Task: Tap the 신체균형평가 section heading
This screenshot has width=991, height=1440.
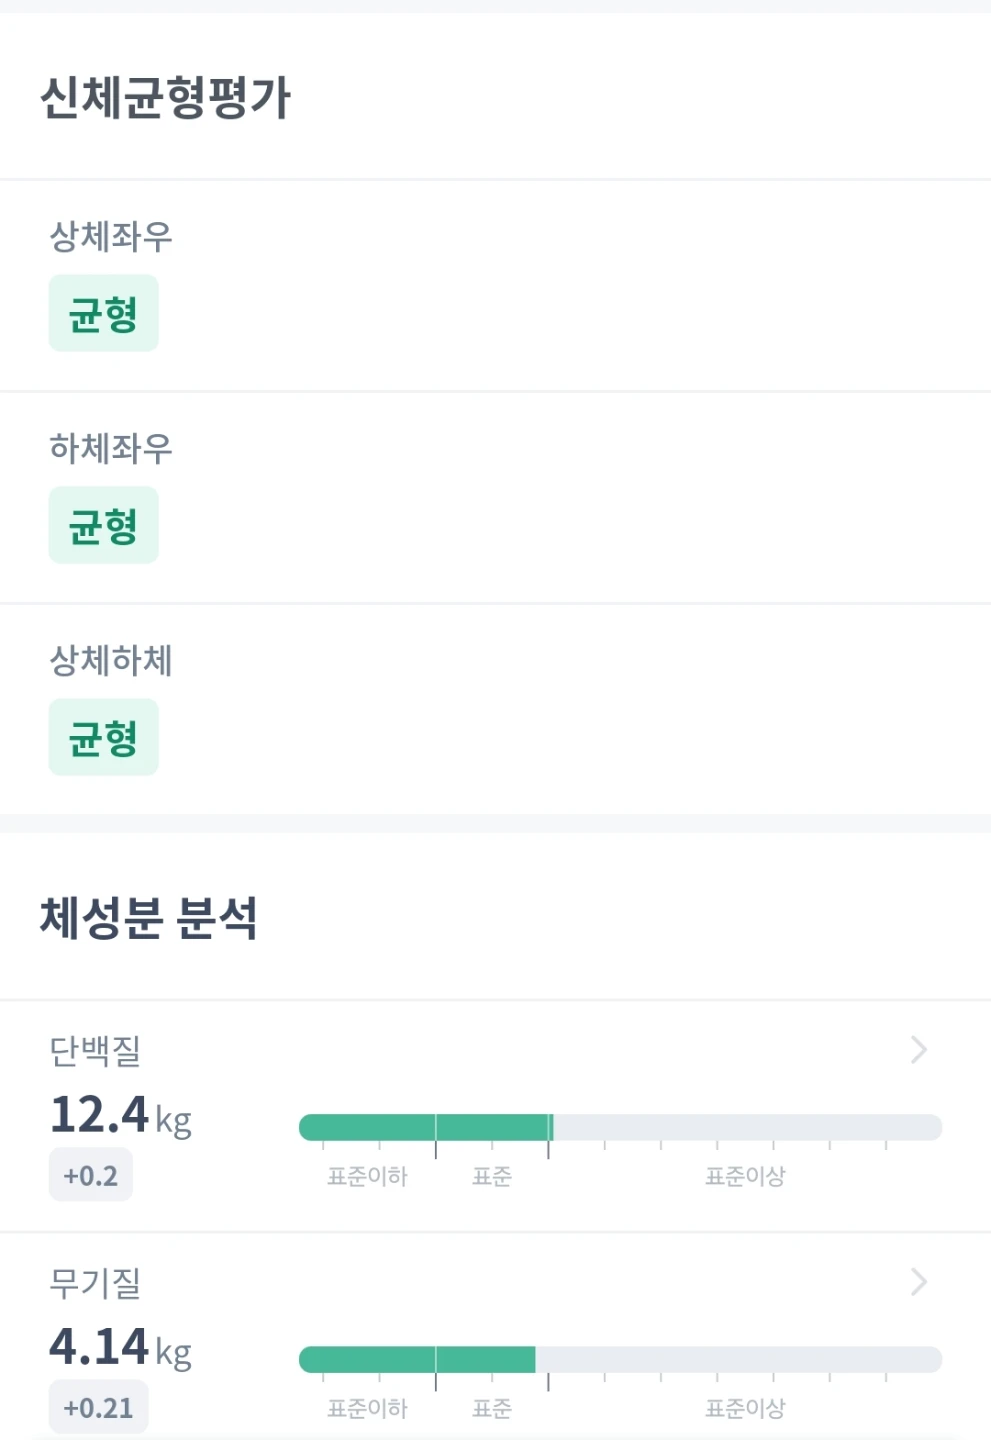Action: (x=165, y=98)
